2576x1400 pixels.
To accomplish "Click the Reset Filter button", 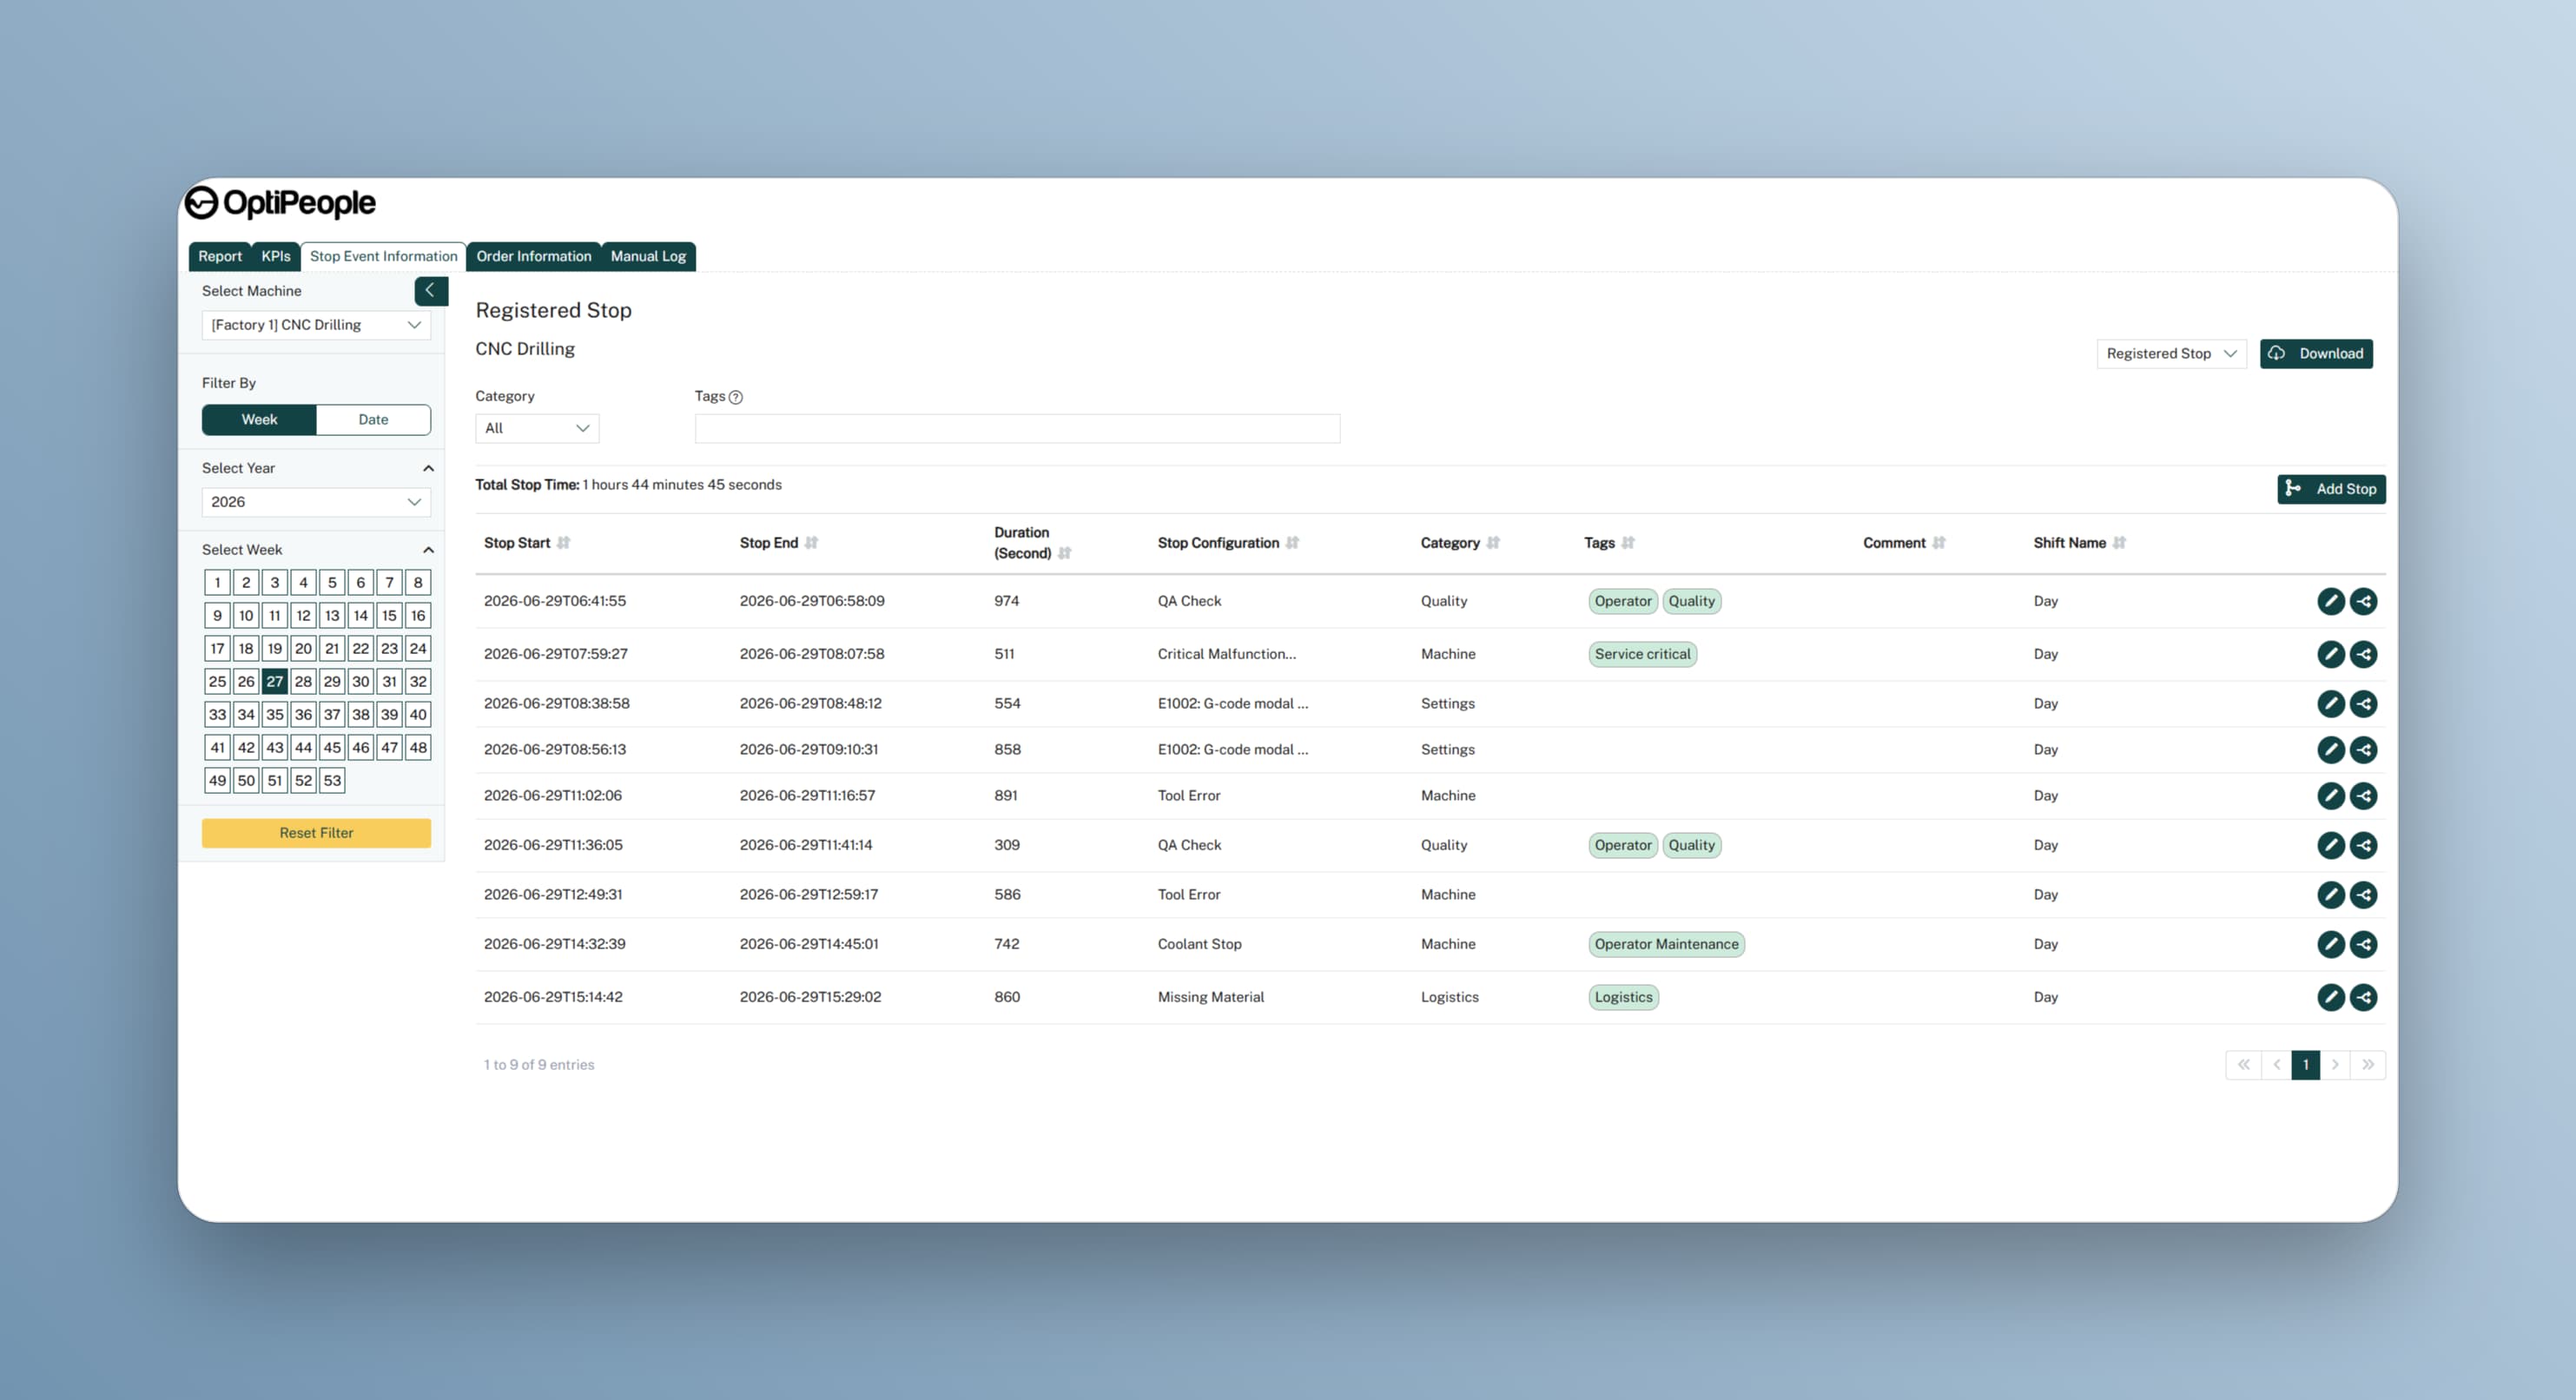I will tap(316, 833).
